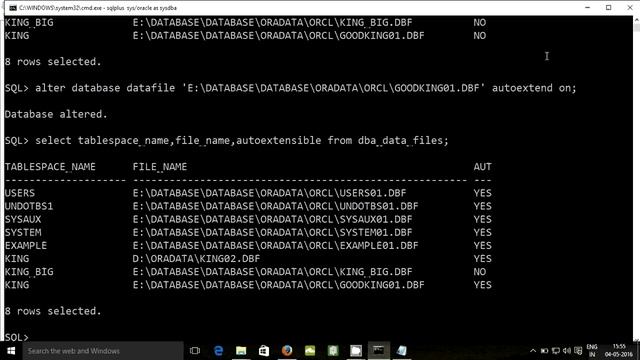Click the GOODKING01.DBF path with YES
Screen dimensions: 640x360
click(x=278, y=285)
